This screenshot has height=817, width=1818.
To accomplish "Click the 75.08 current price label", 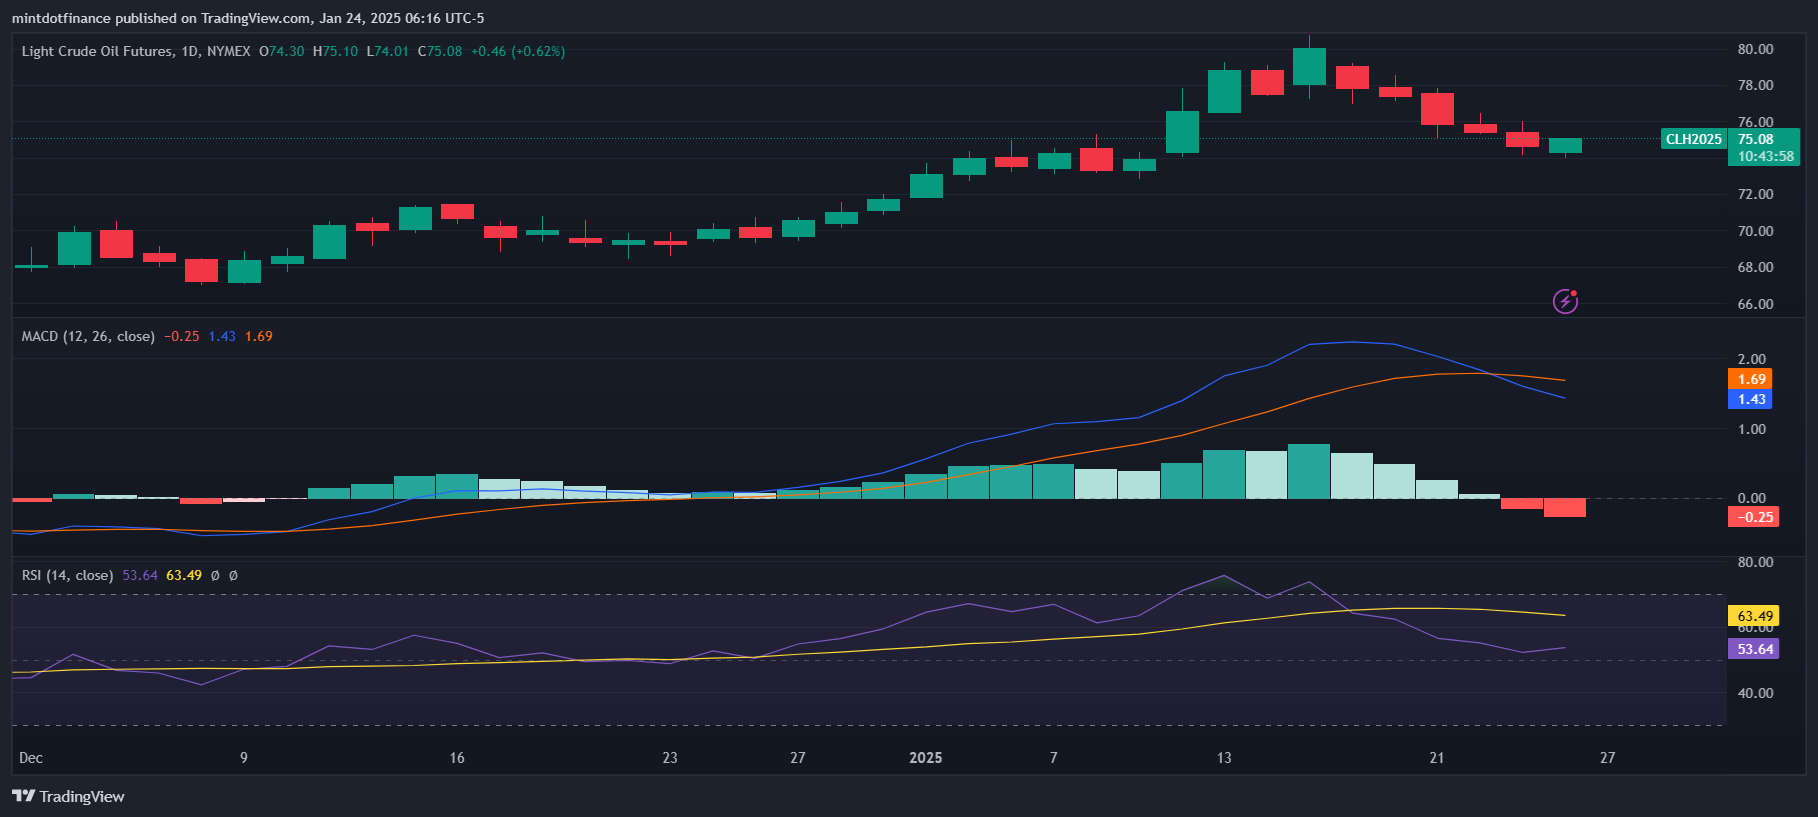I will point(1756,139).
